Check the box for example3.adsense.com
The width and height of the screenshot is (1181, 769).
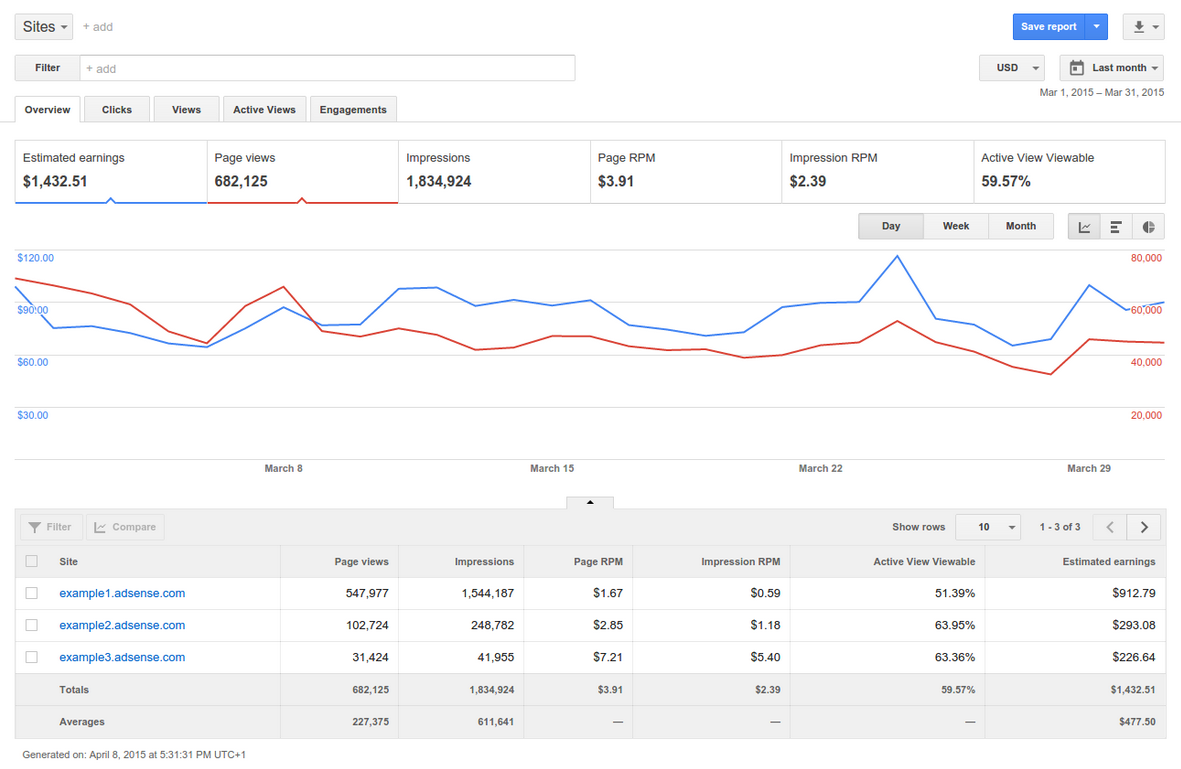click(x=32, y=658)
